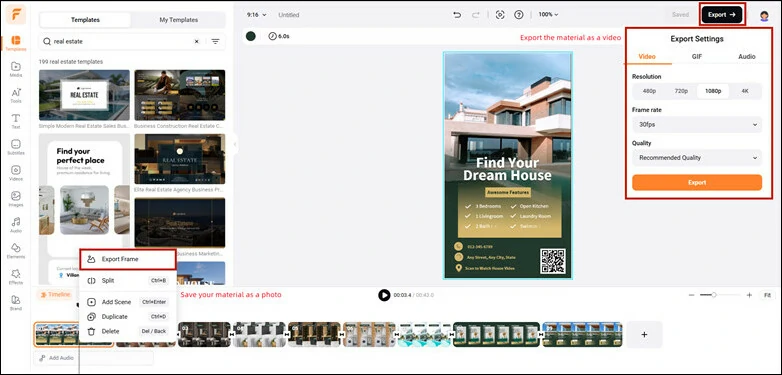Zoom out the timeline with minus

[x=691, y=295]
